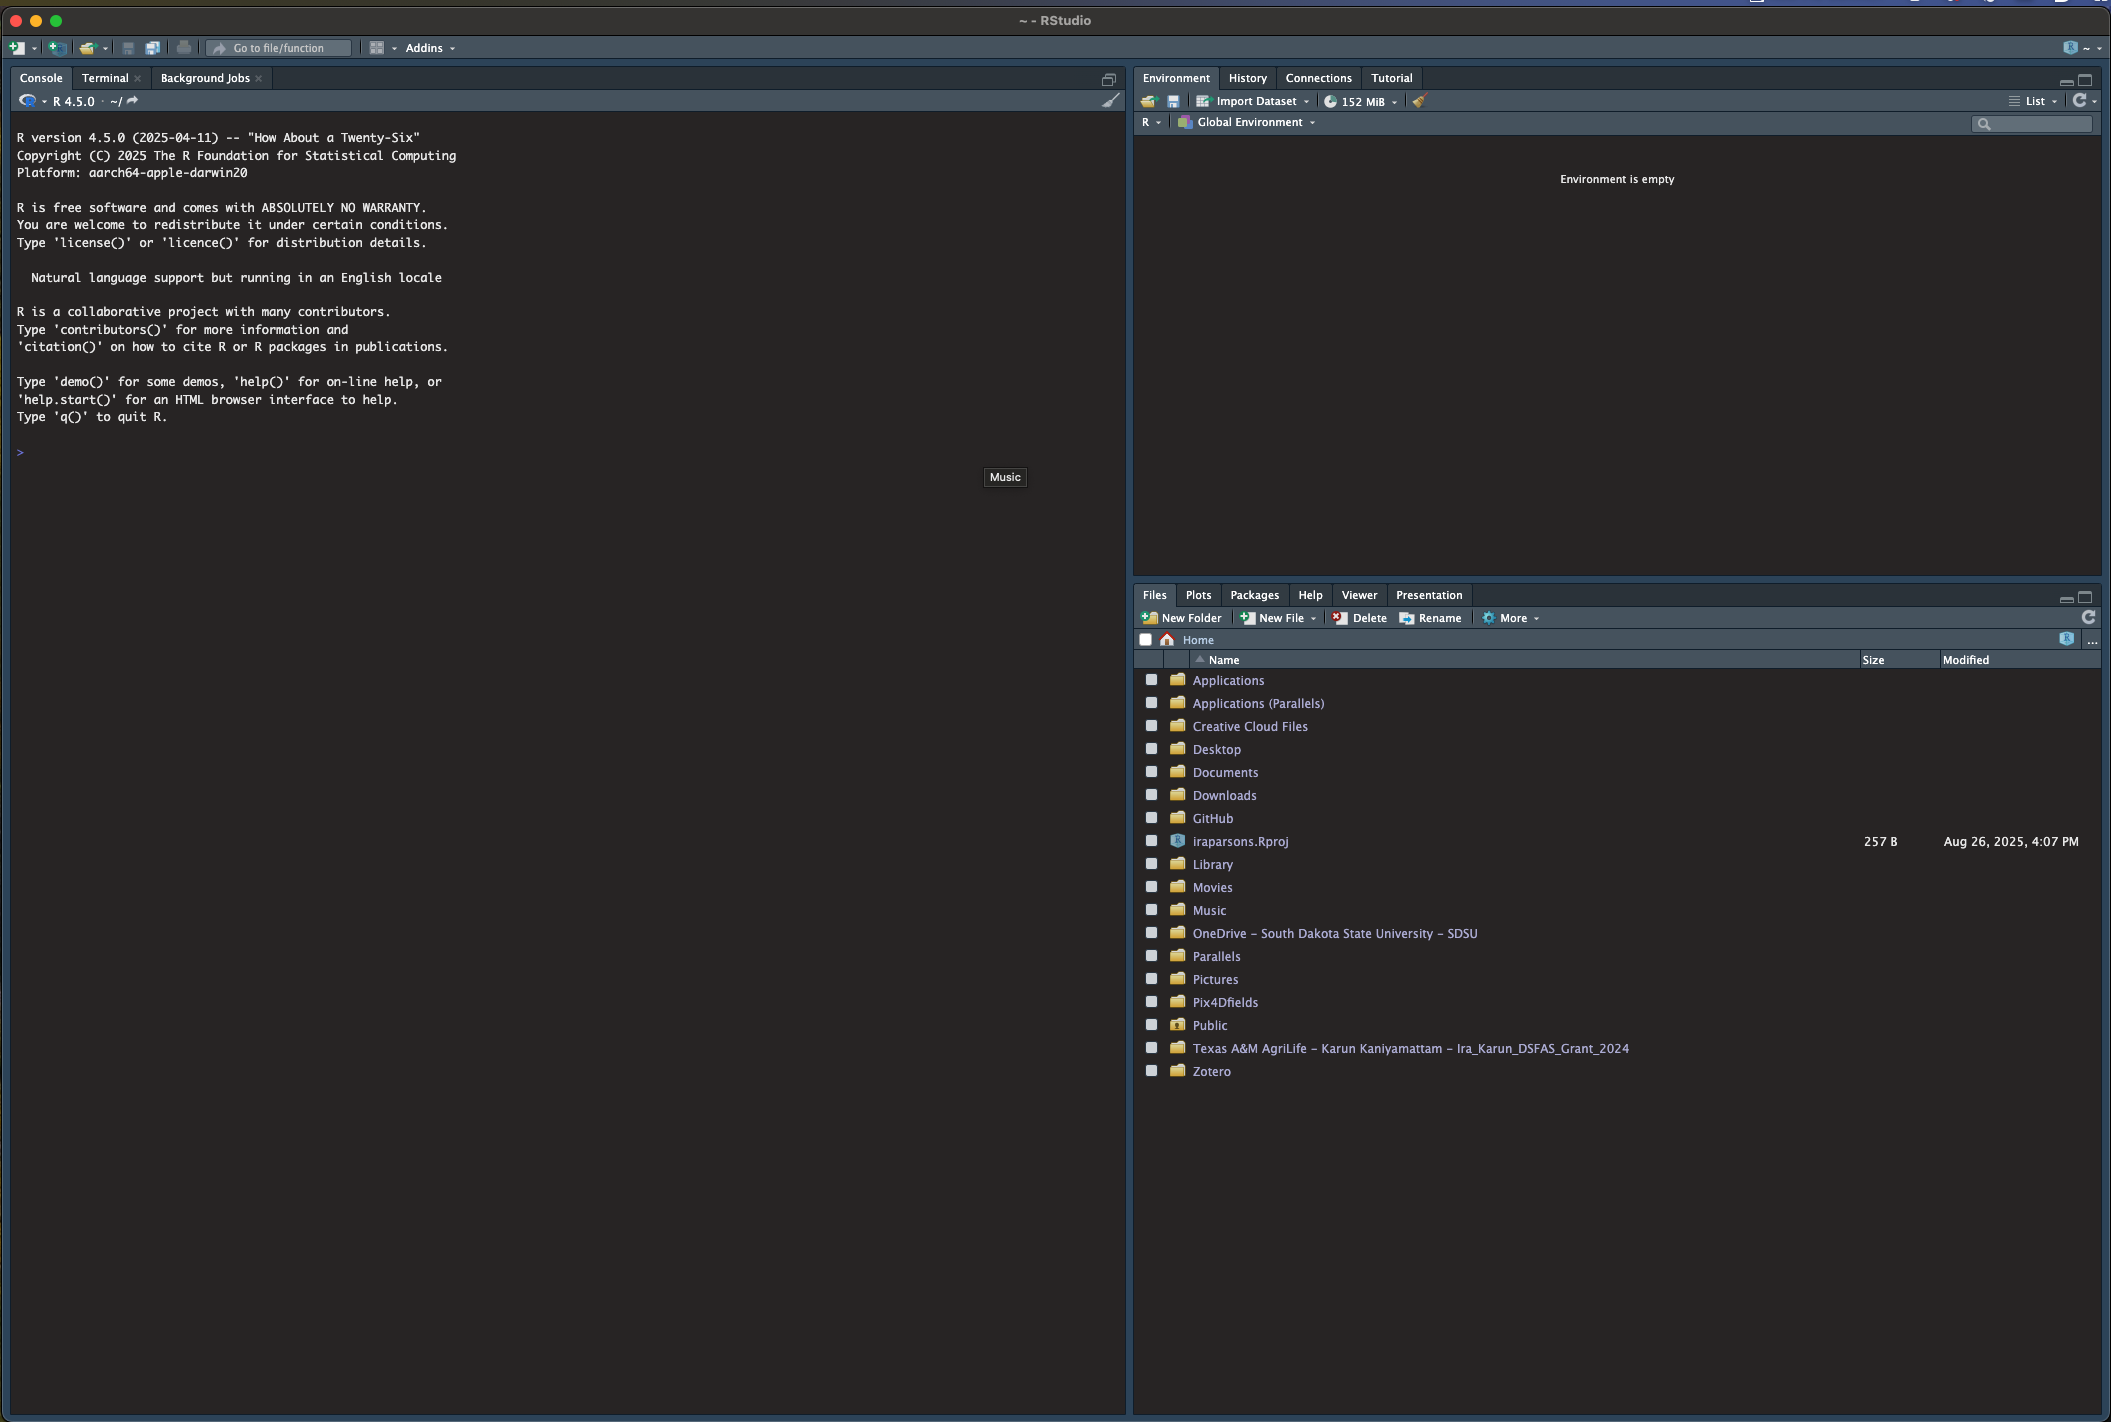Click the workspace panes grid icon
Screen dimensions: 2111x1422
pos(376,48)
